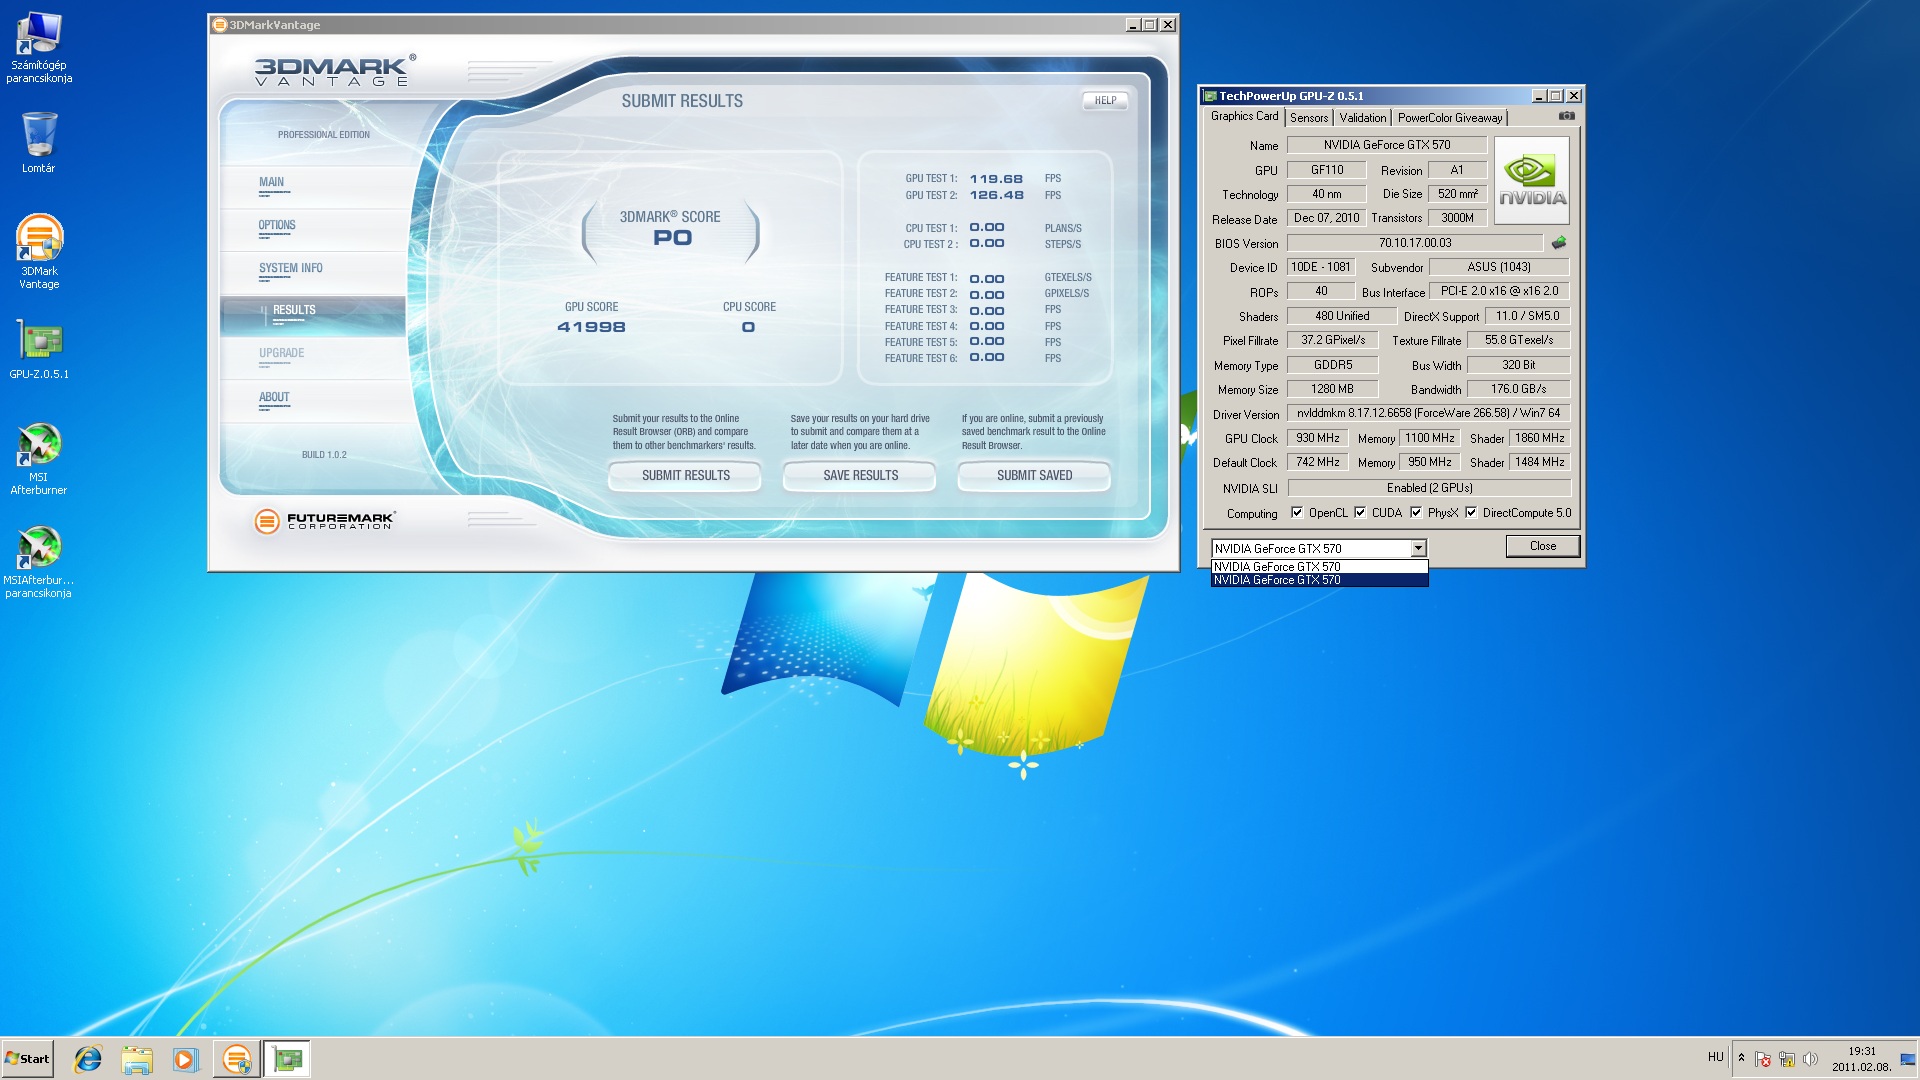The height and width of the screenshot is (1080, 1920).
Task: Click the GPU-Z screenshot camera icon
Action: click(1566, 116)
